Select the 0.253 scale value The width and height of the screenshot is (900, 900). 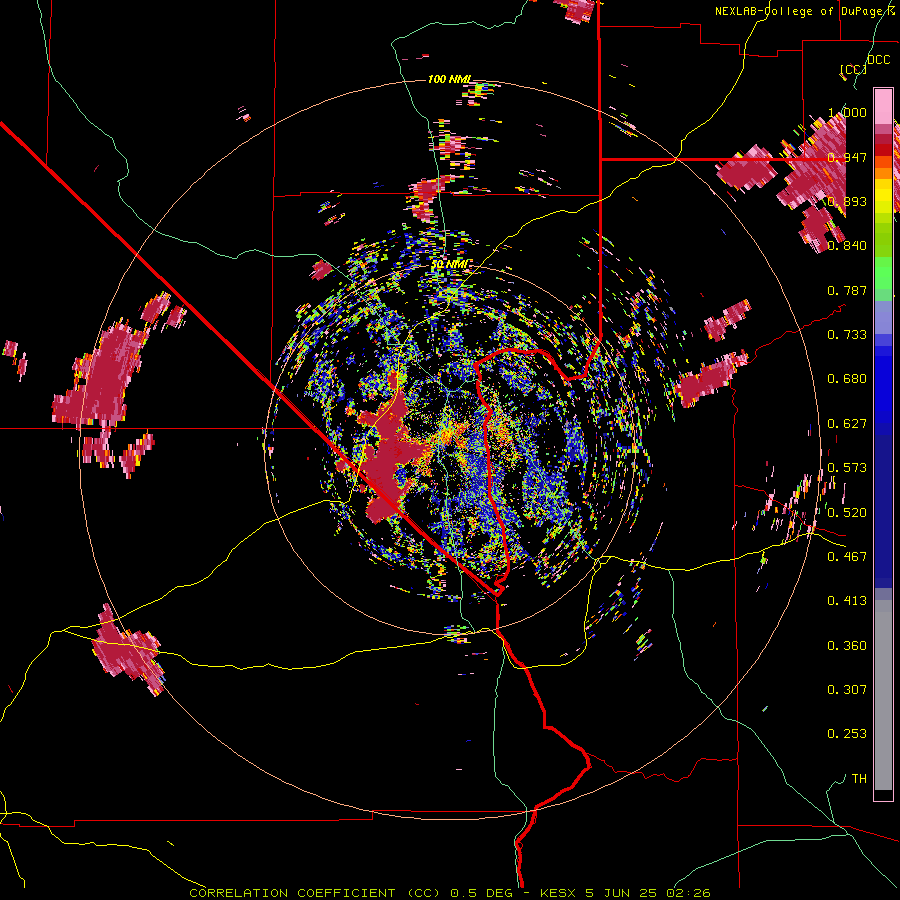847,734
